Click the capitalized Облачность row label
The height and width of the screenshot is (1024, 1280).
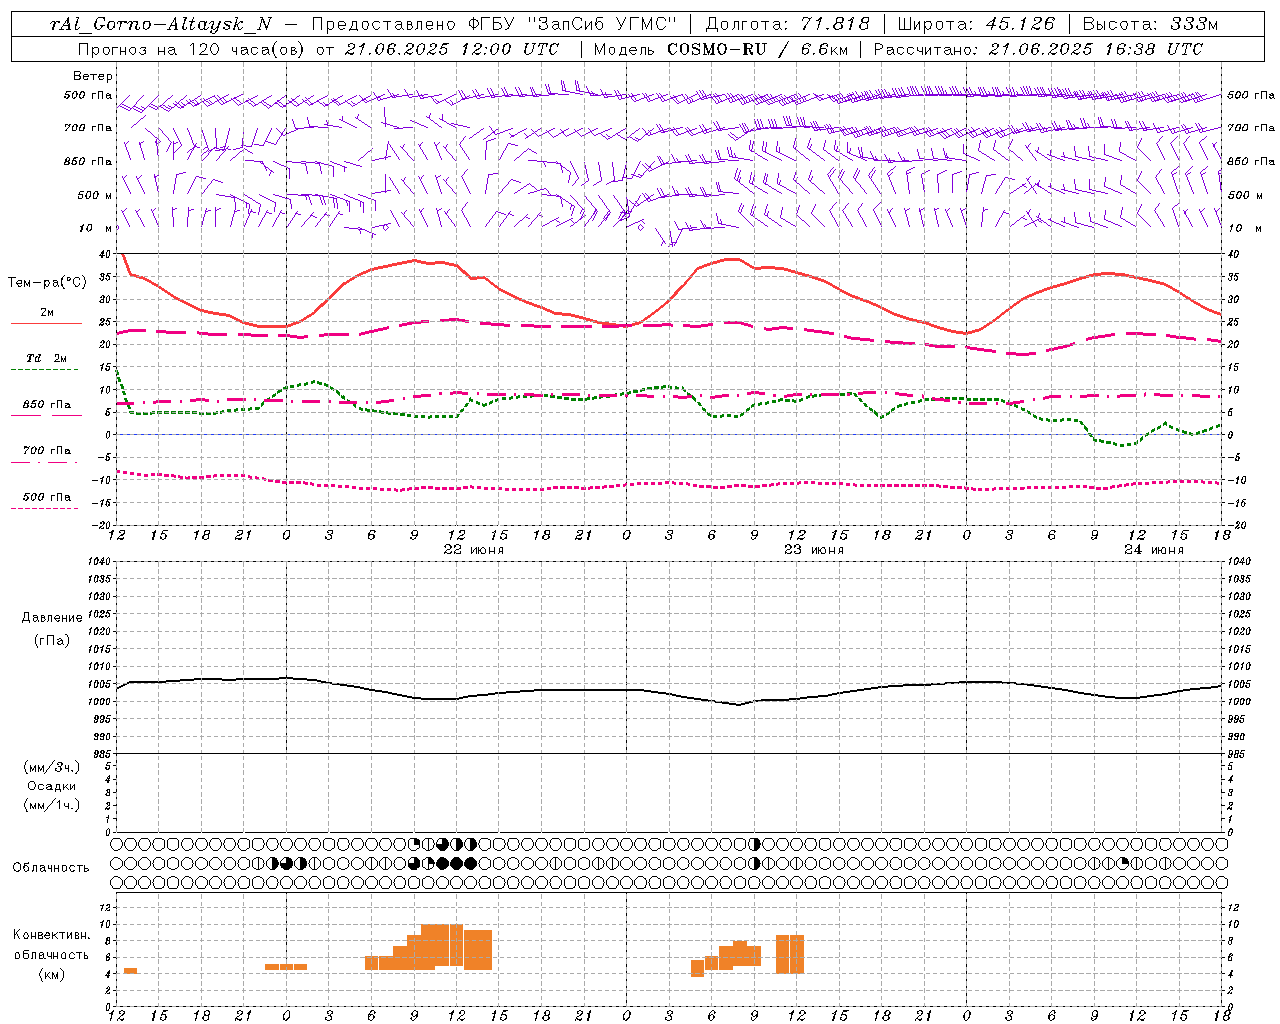(x=51, y=868)
